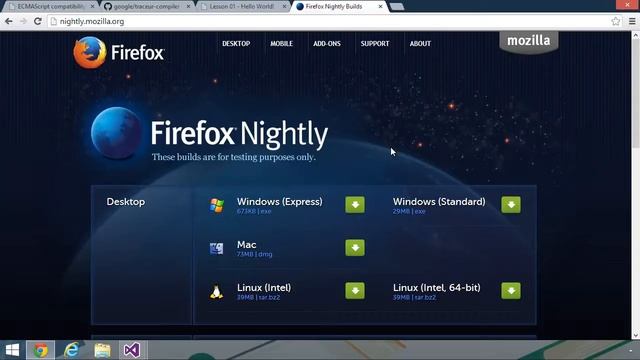Image resolution: width=640 pixels, height=360 pixels.
Task: Click the Linux penguin icon
Action: tap(216, 291)
